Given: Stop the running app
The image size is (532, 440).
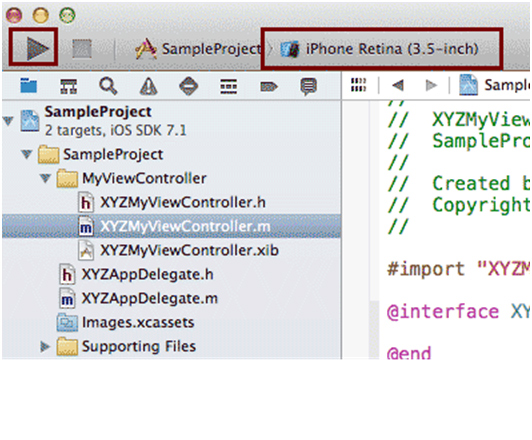Looking at the screenshot, I should click(82, 49).
